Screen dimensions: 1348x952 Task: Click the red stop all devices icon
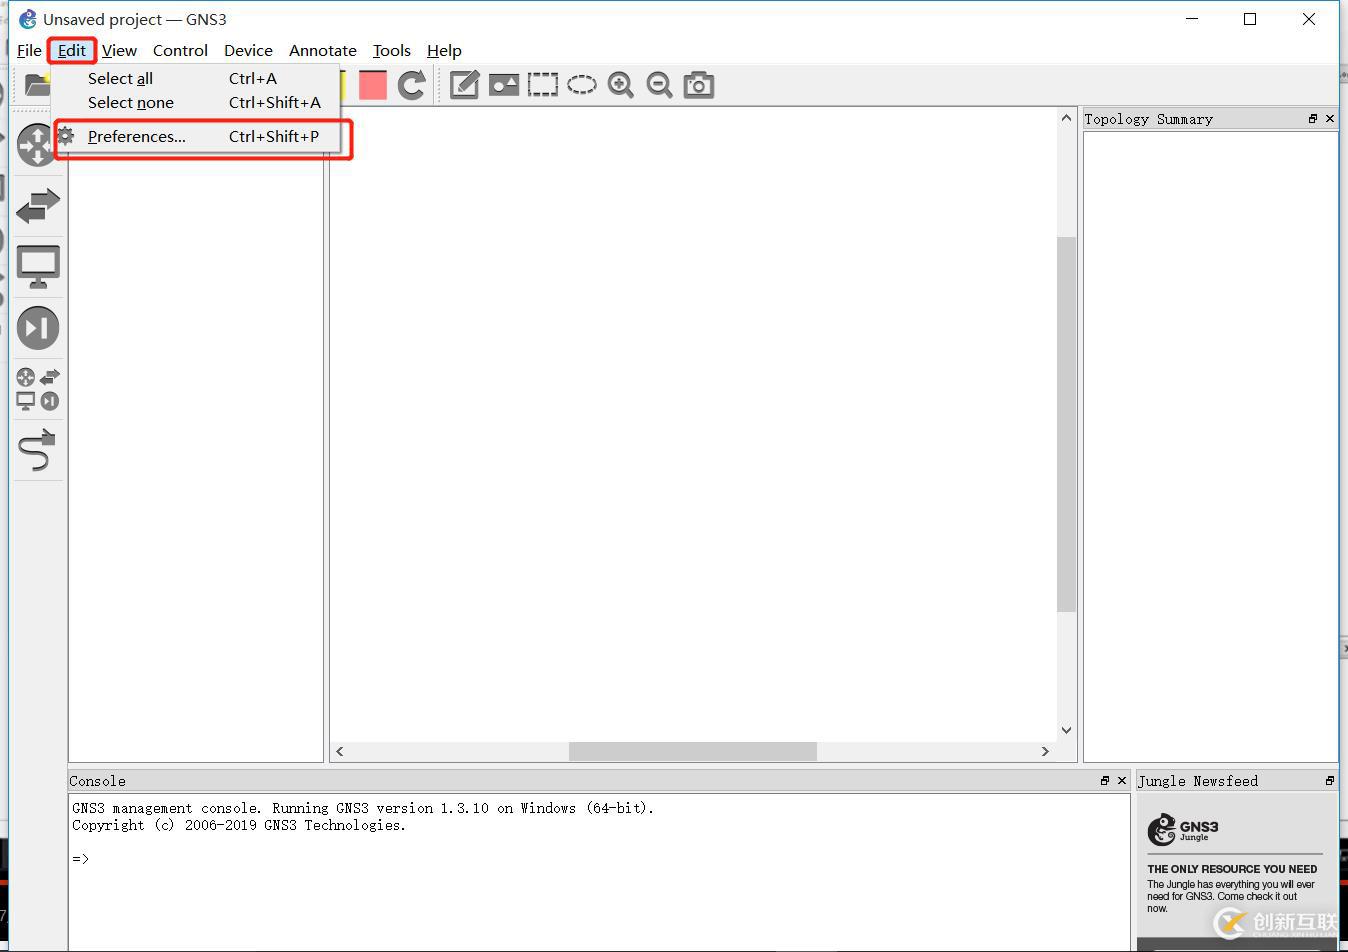pos(372,85)
